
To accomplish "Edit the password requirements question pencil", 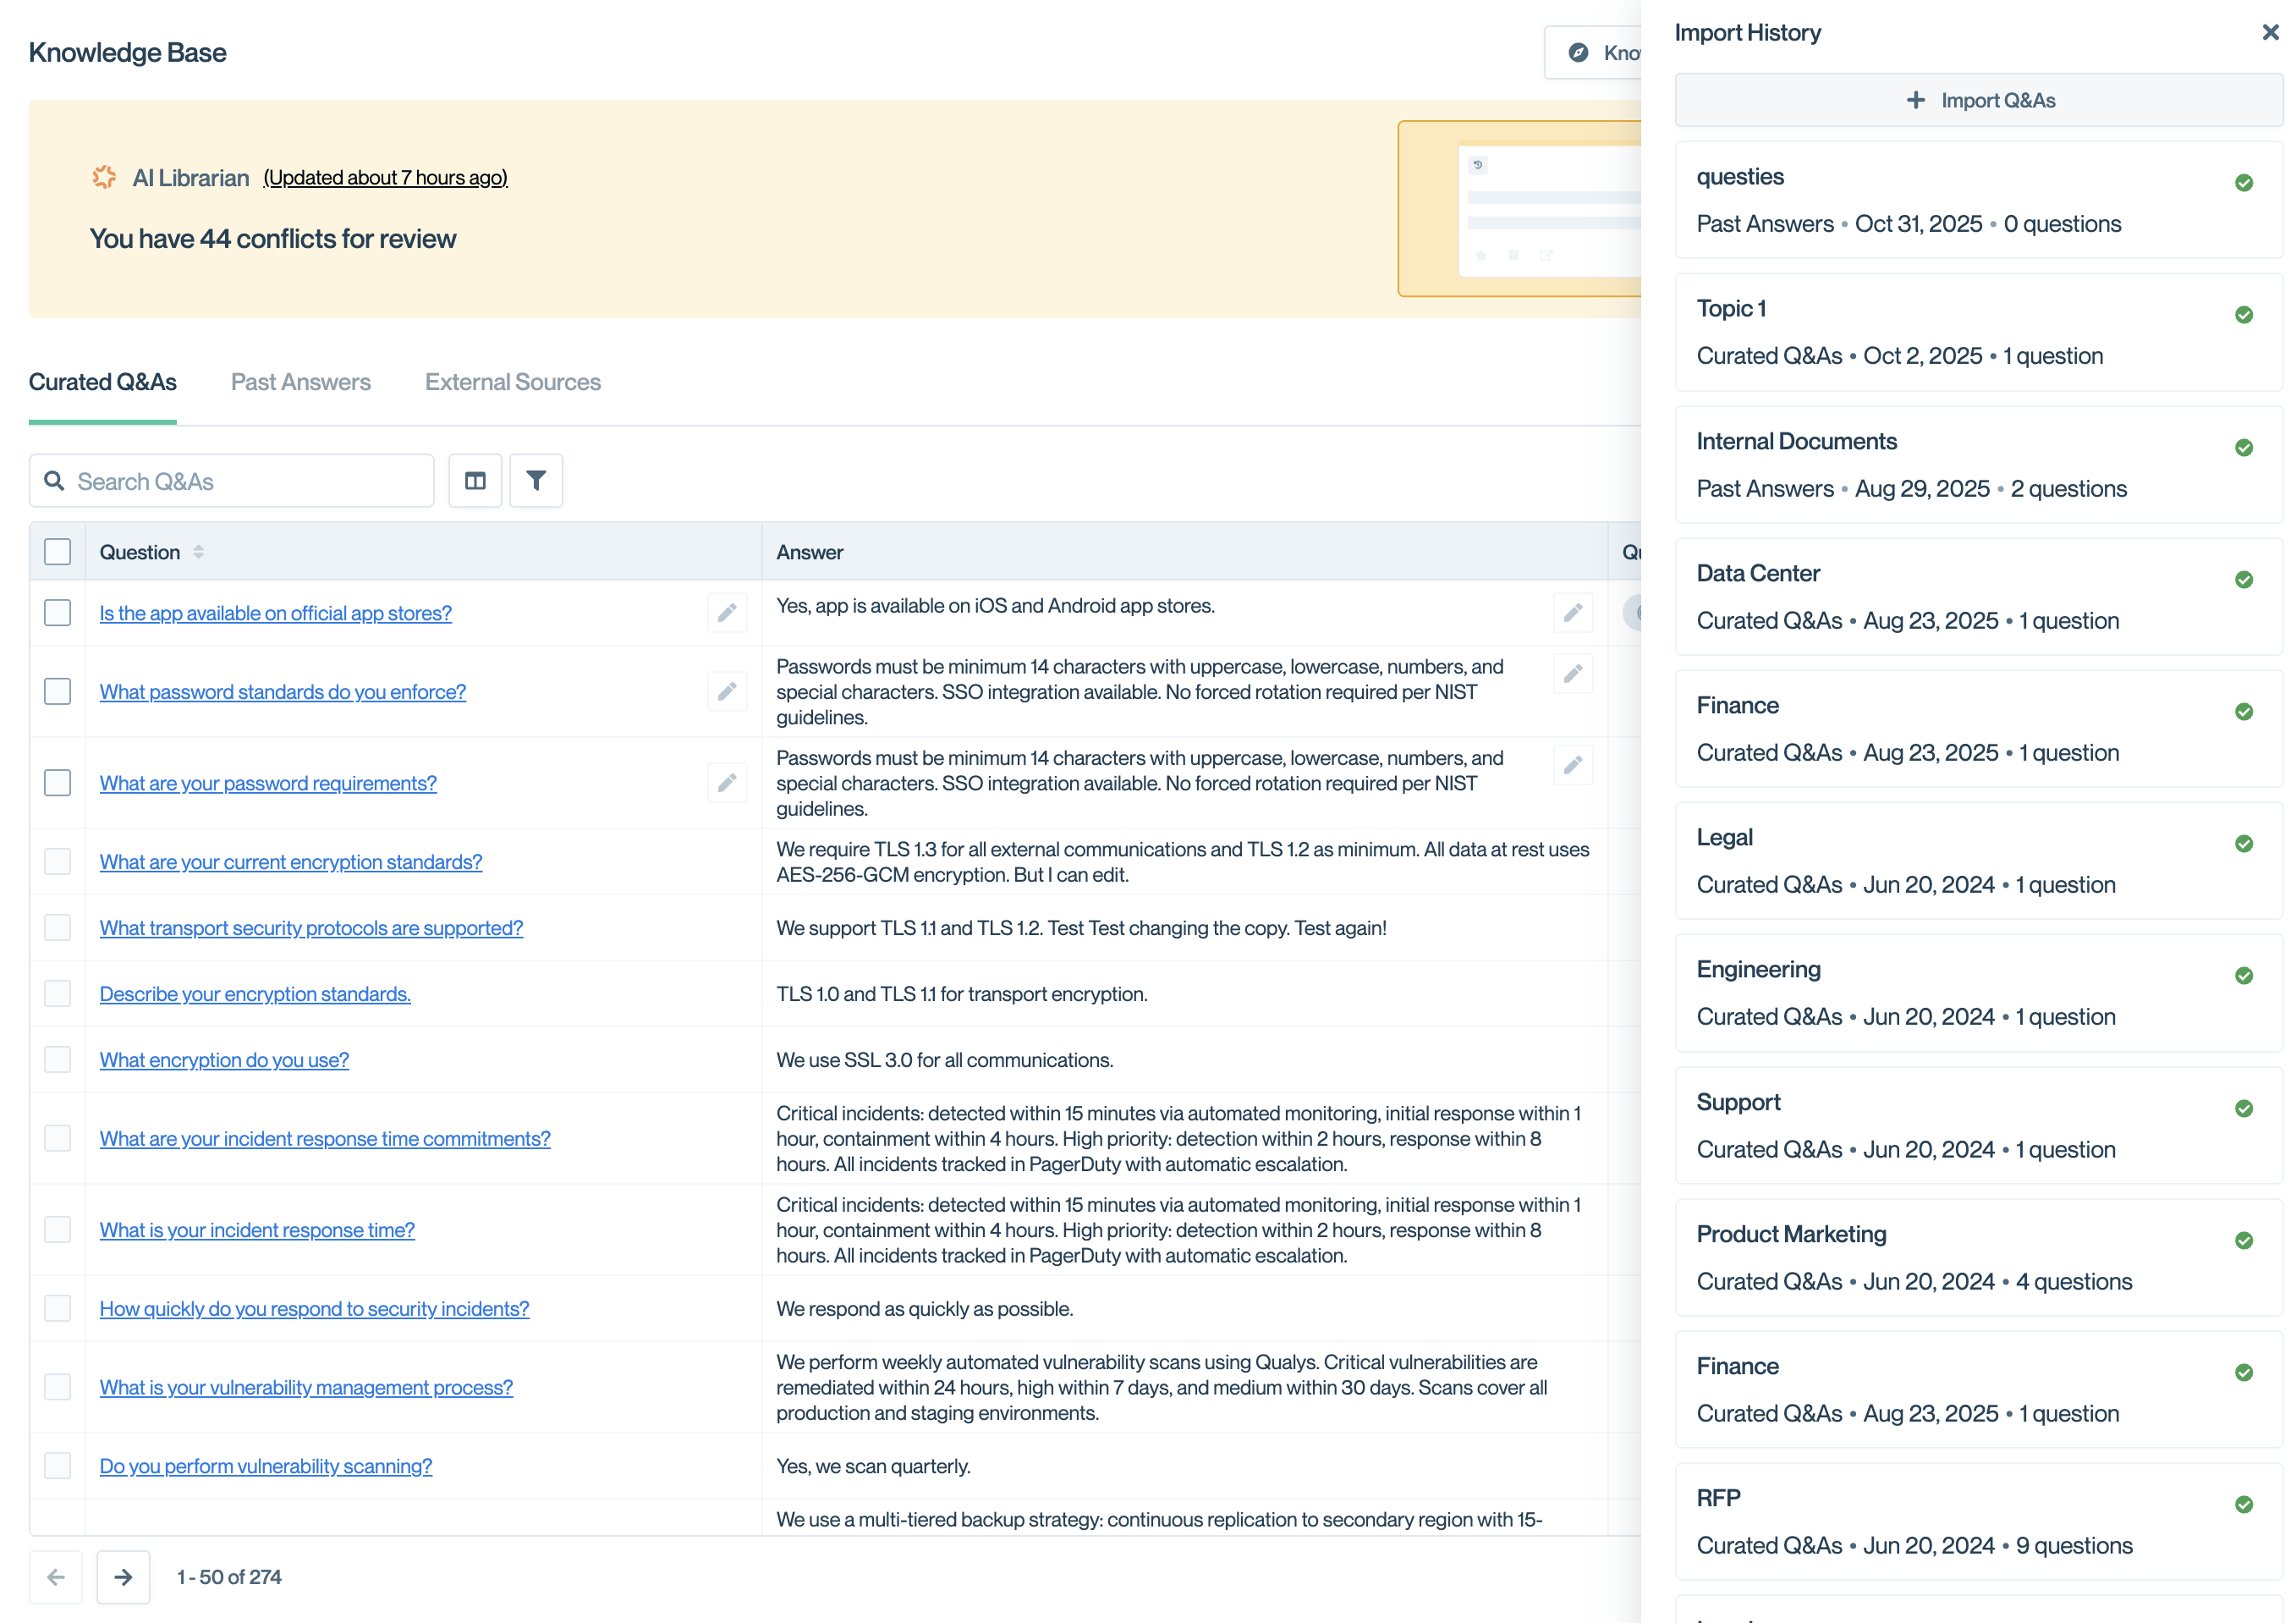I will click(727, 783).
